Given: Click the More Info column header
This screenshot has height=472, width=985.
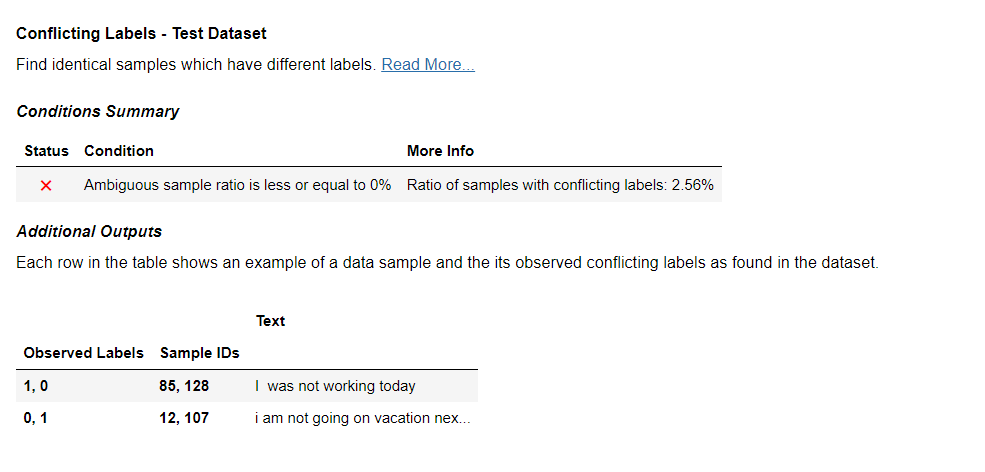Looking at the screenshot, I should pos(440,151).
